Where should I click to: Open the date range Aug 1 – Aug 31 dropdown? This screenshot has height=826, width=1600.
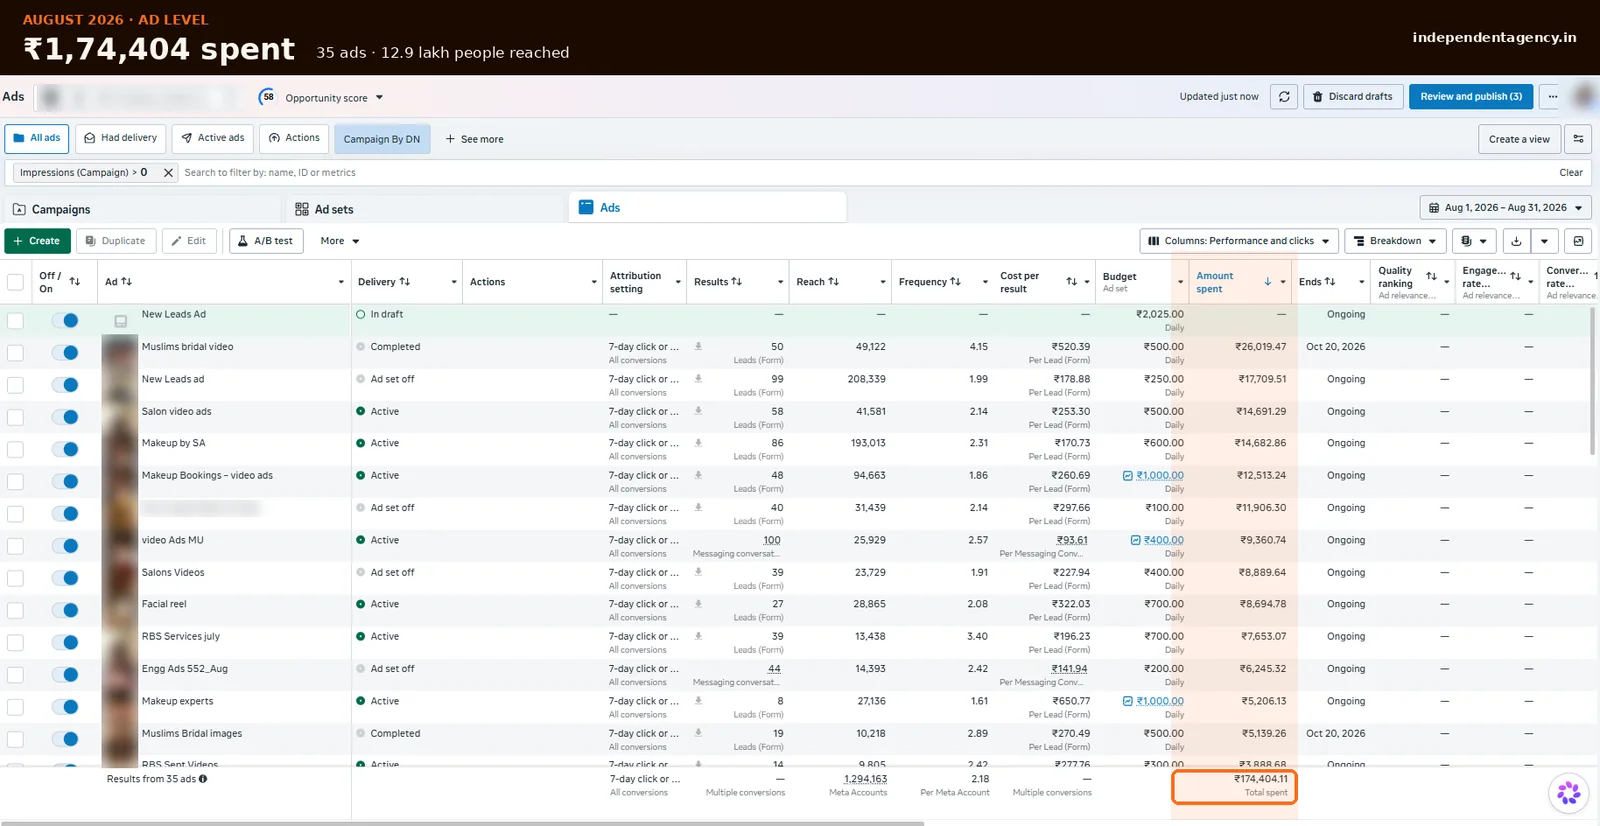coord(1505,208)
